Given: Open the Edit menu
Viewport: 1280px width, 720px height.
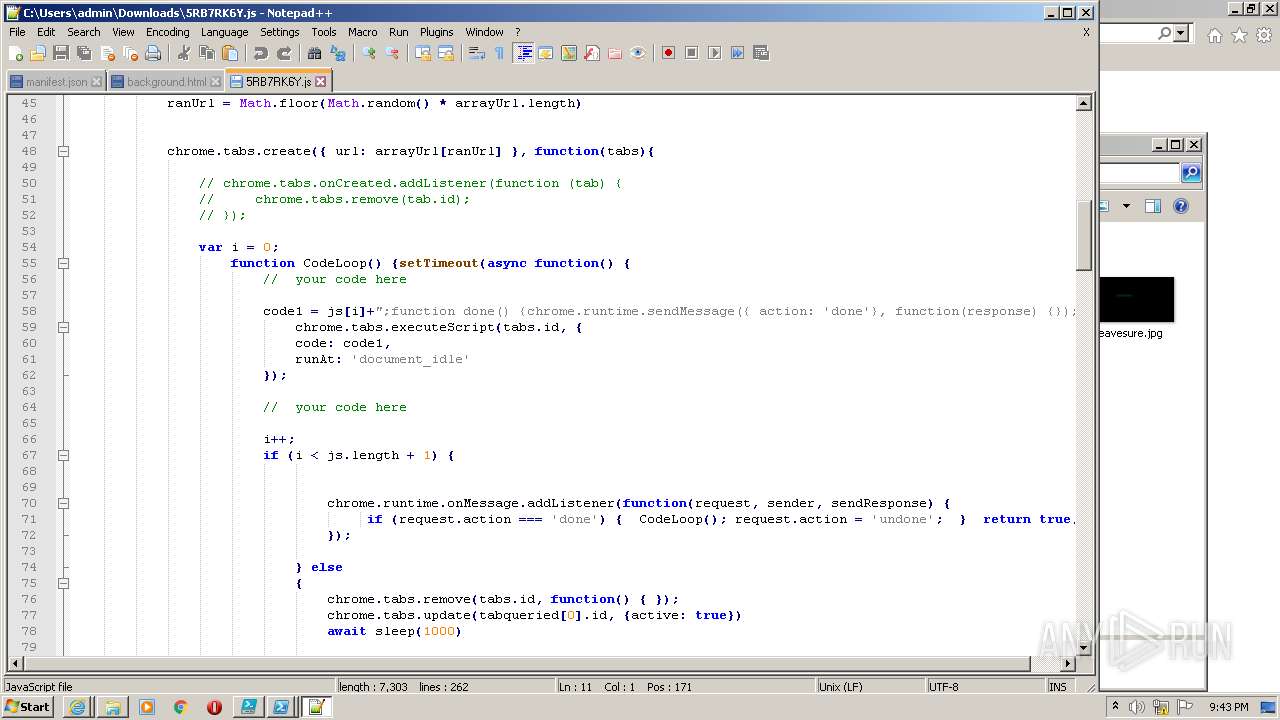Looking at the screenshot, I should pyautogui.click(x=46, y=32).
